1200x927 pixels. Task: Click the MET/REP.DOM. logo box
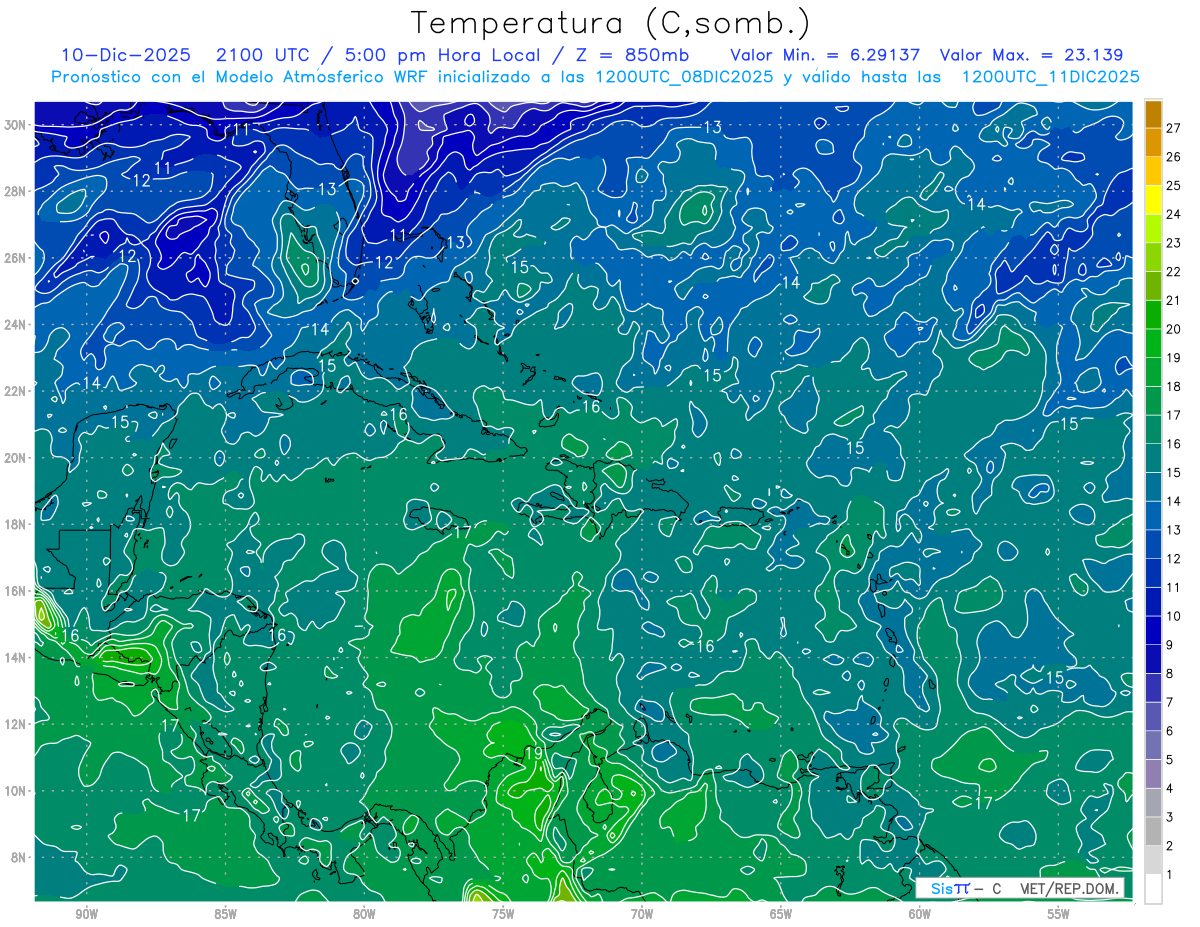[x=1020, y=888]
